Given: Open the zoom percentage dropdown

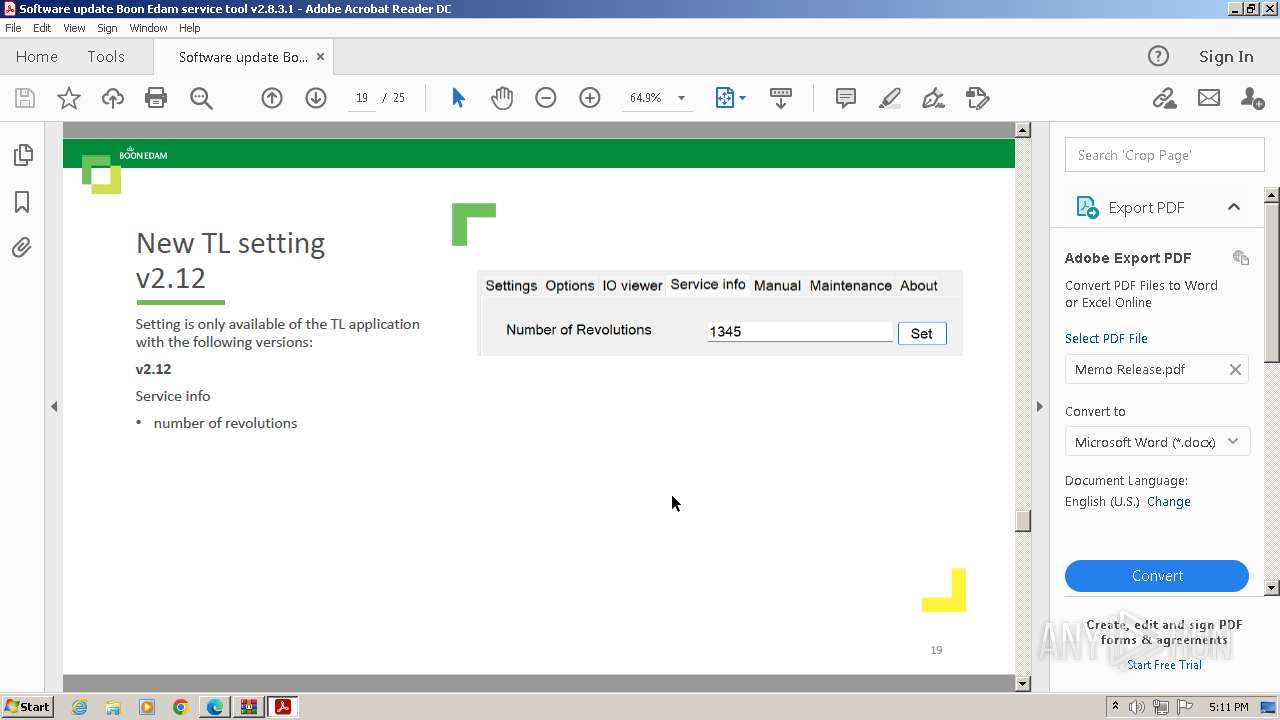Looking at the screenshot, I should [681, 98].
